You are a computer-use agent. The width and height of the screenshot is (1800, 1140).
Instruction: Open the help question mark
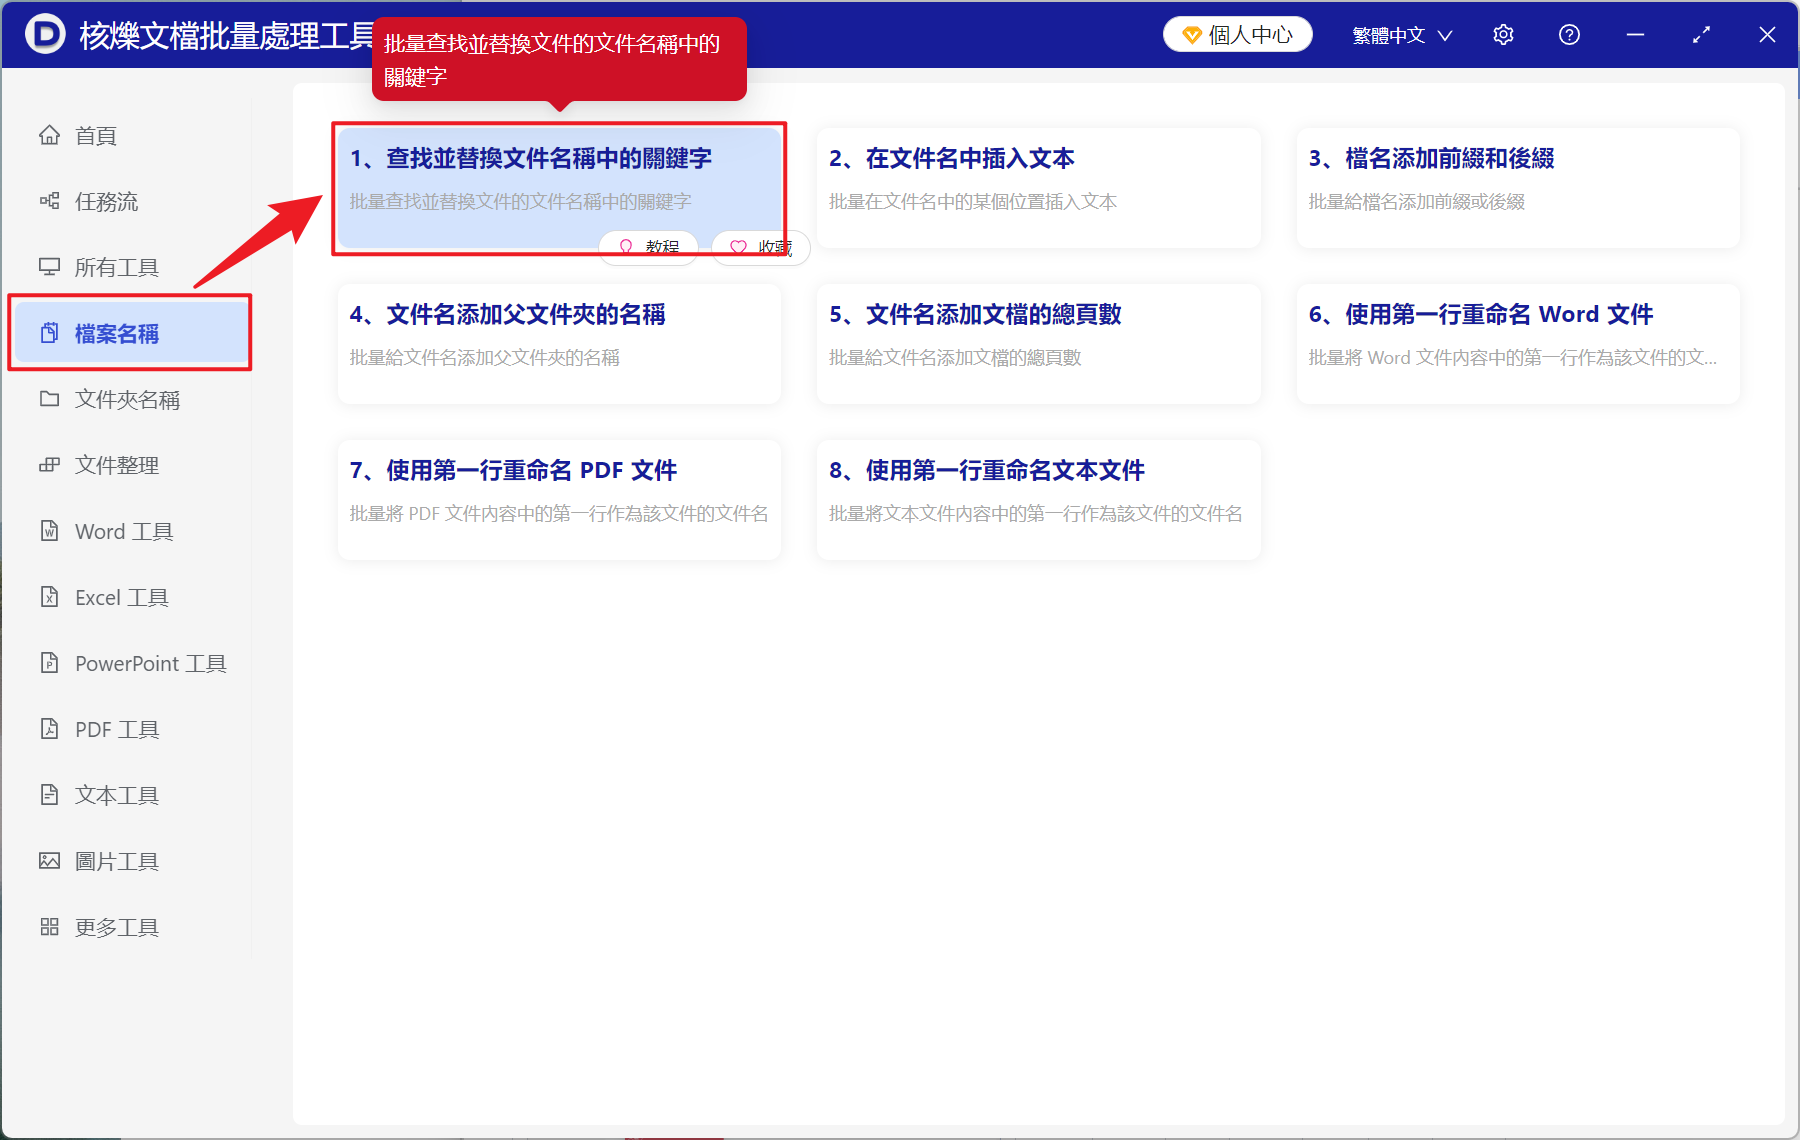point(1569,34)
